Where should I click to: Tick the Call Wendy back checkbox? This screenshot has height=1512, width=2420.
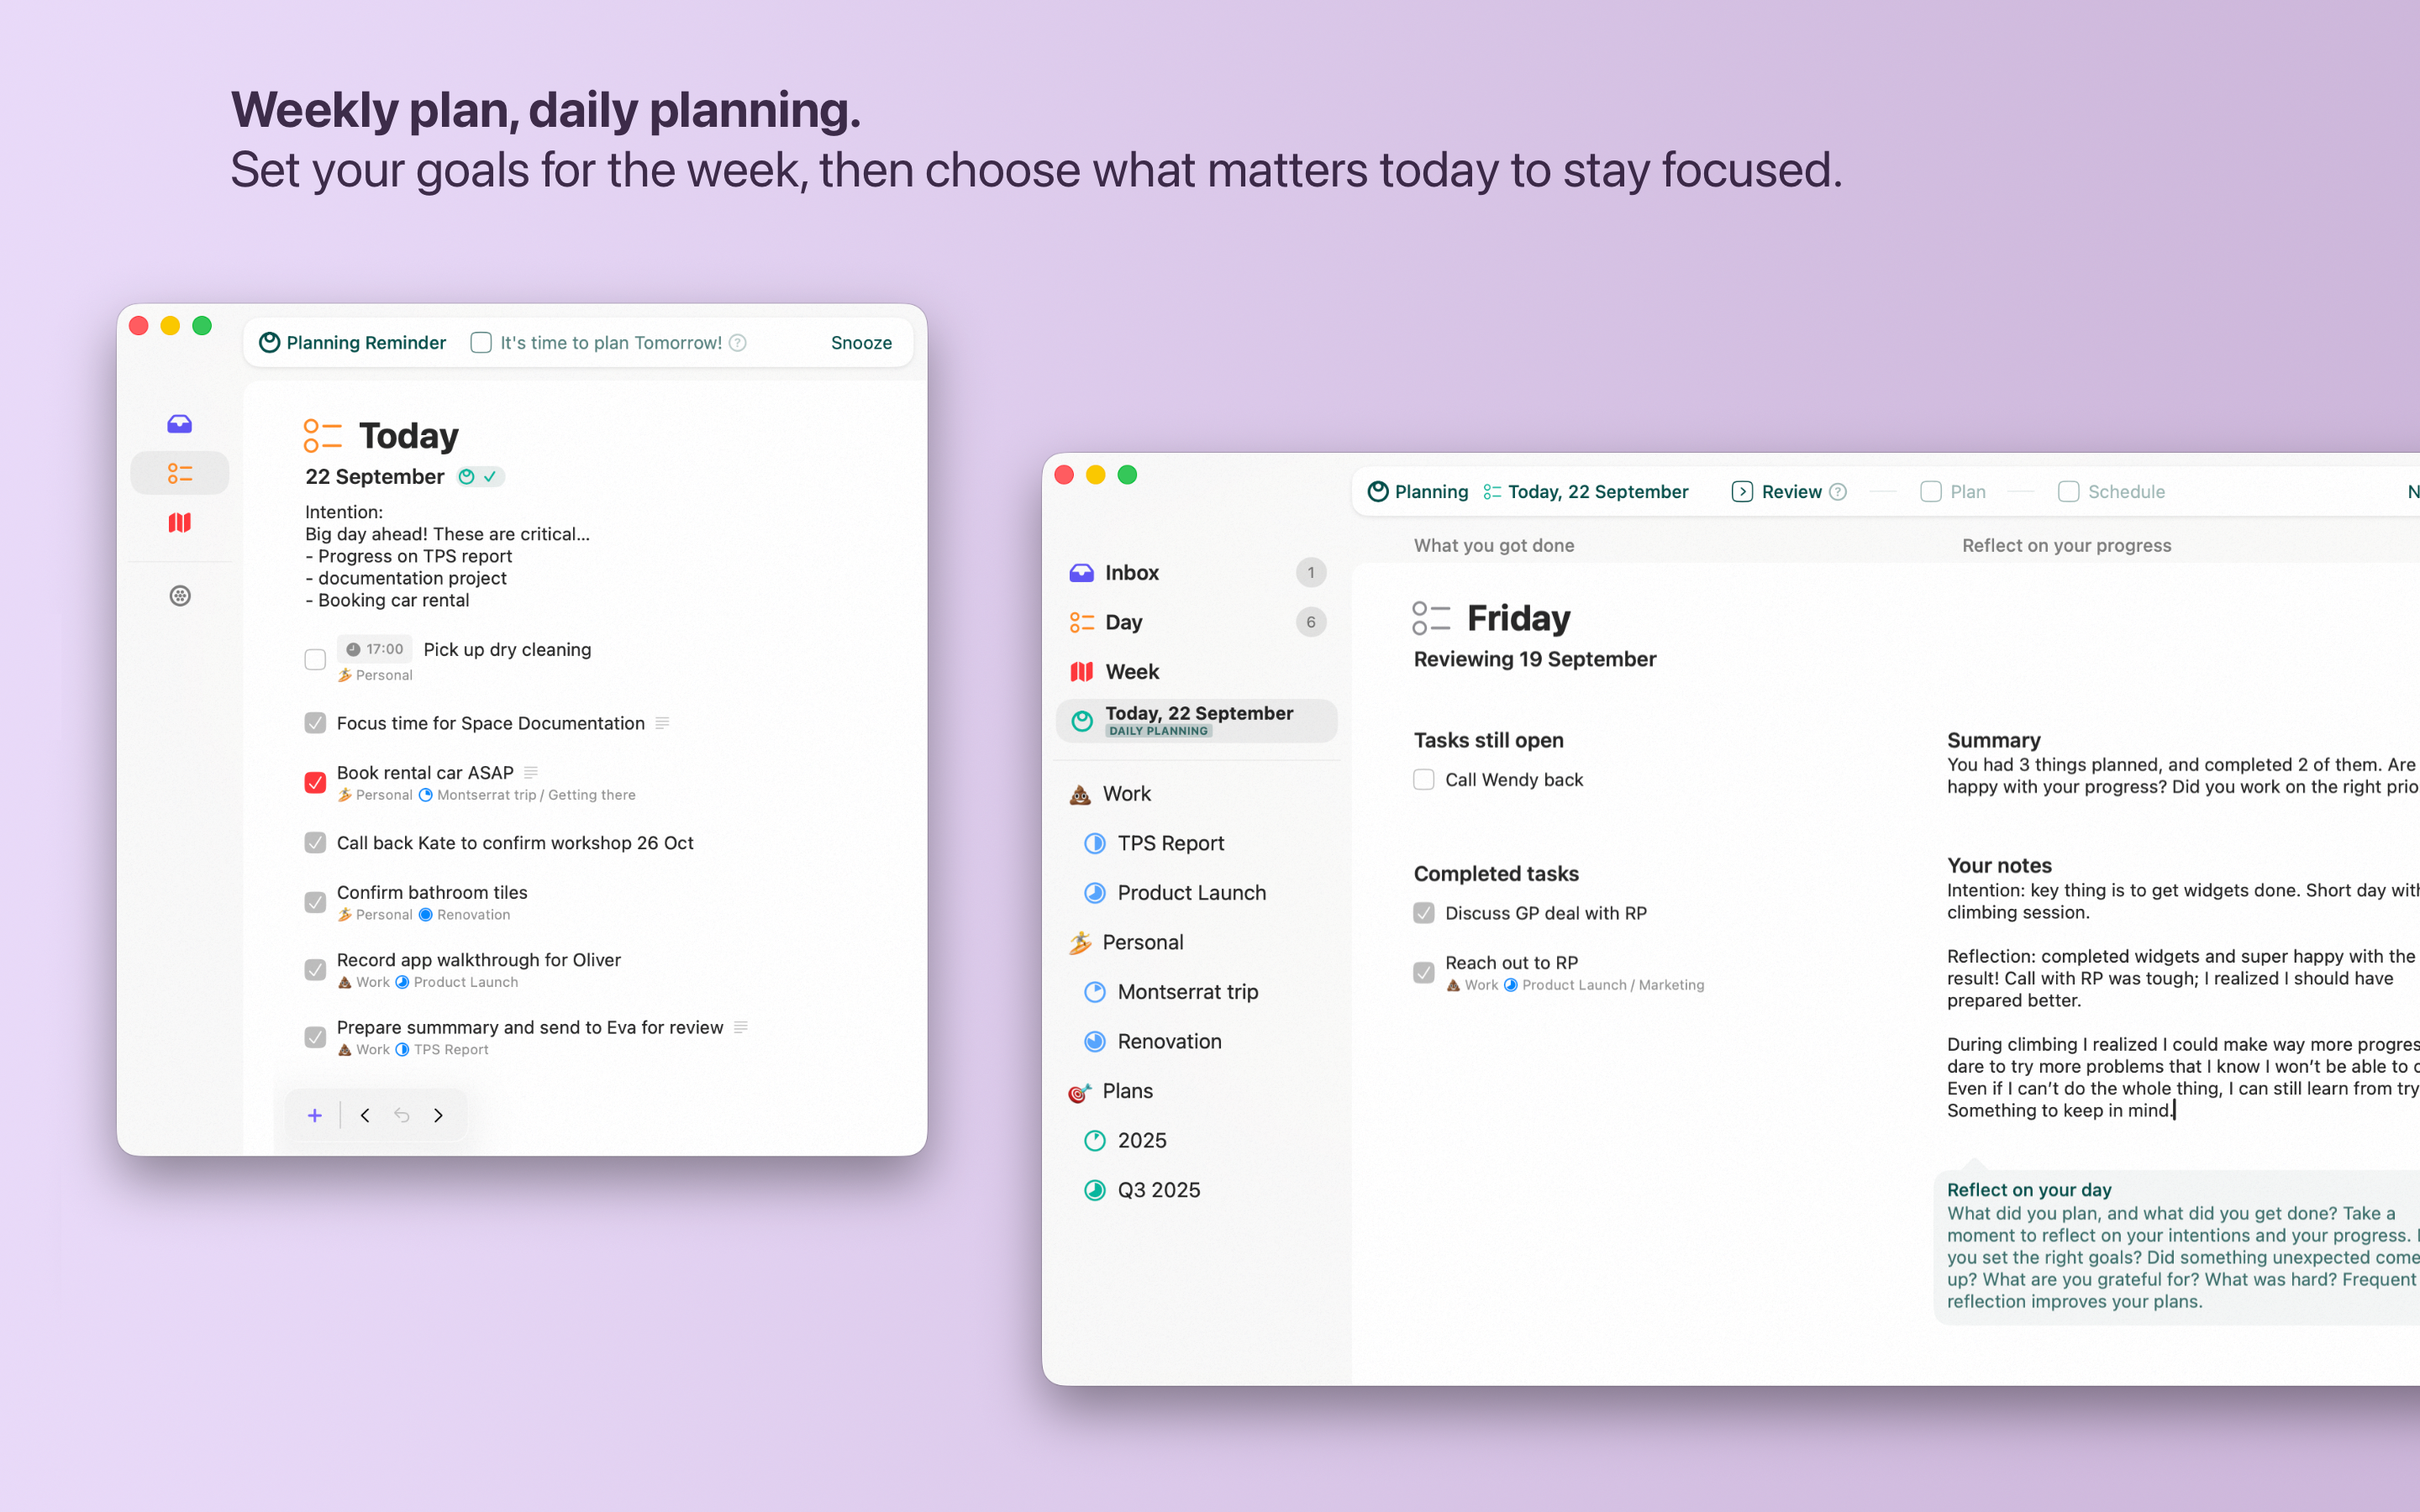pyautogui.click(x=1423, y=780)
